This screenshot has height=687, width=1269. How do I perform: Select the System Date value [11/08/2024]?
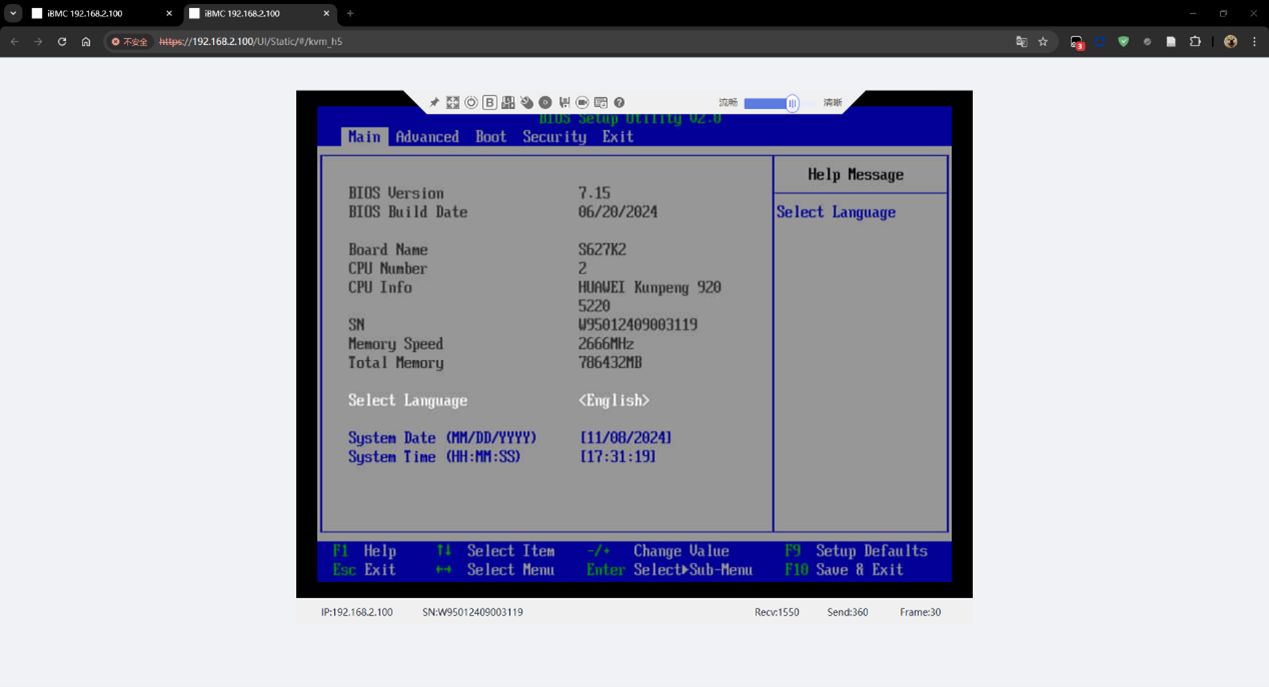[x=626, y=438]
